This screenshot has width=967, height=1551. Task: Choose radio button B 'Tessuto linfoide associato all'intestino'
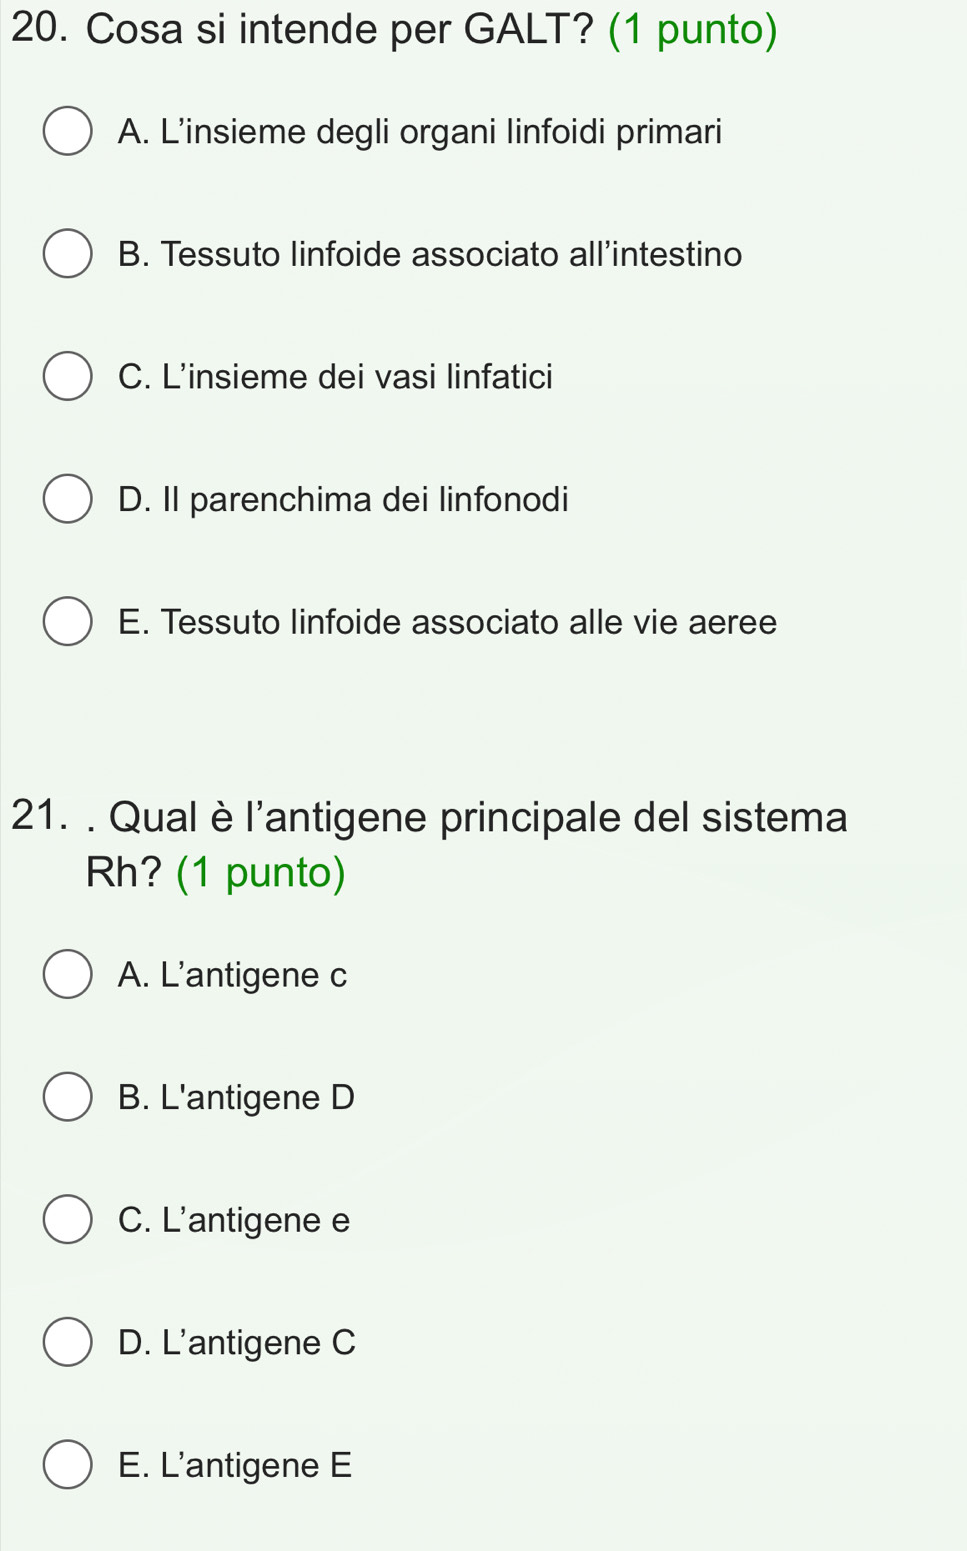tap(67, 254)
